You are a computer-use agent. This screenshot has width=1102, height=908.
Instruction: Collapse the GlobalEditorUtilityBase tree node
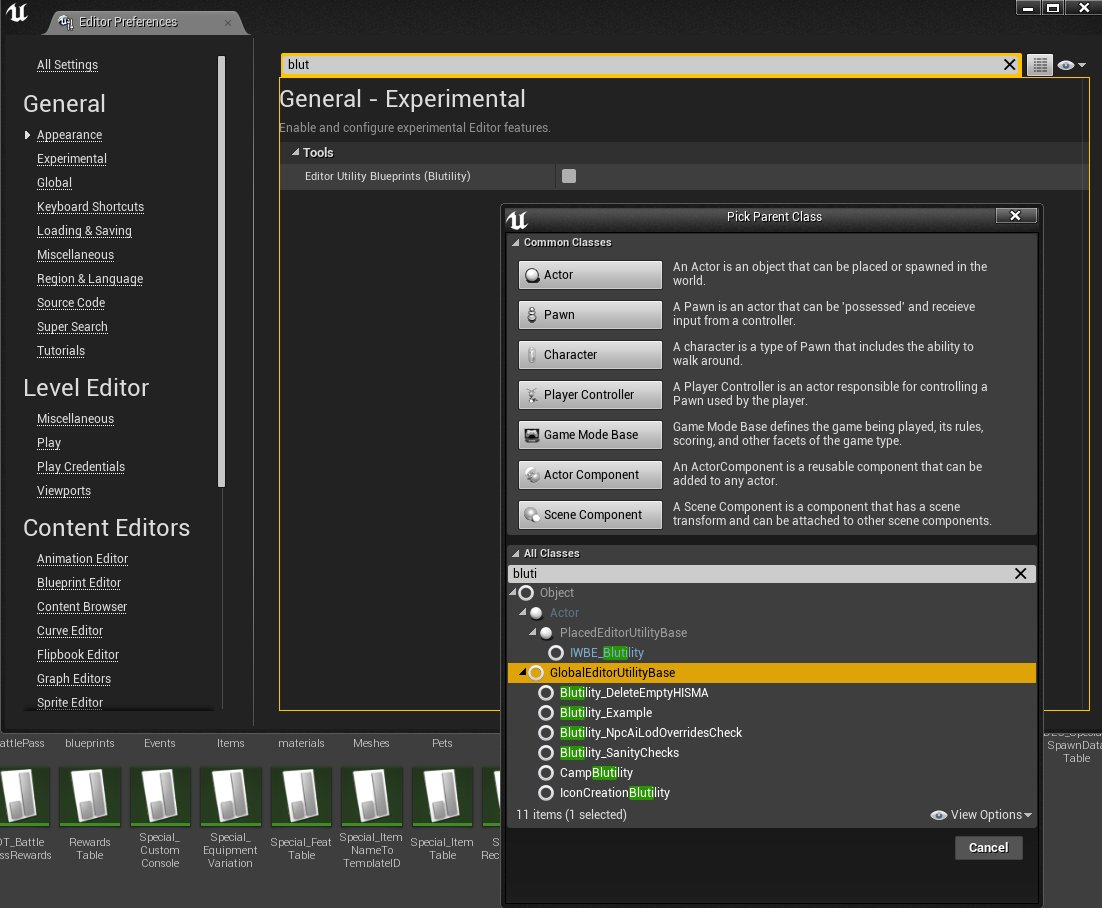tap(521, 673)
